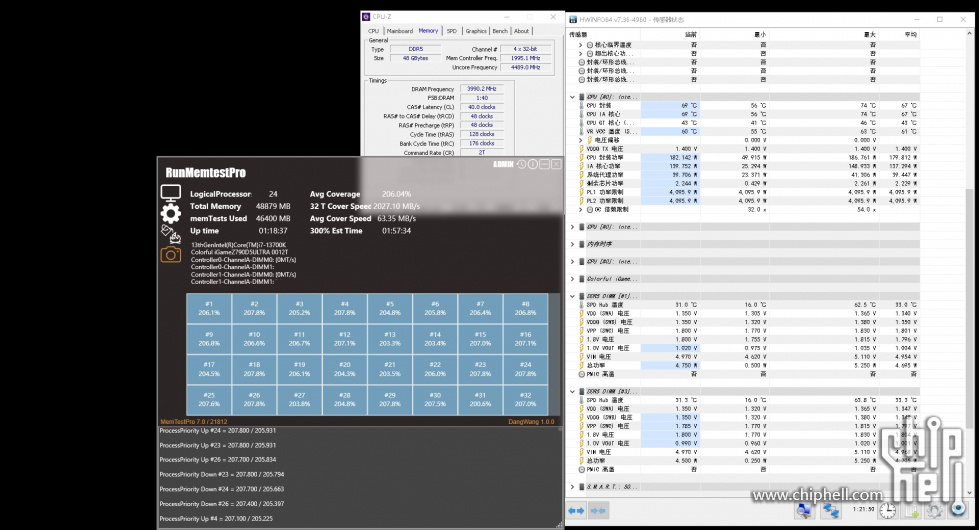The image size is (979, 530).
Task: Click HWiNFO magnifier monitor icon
Action: click(804, 511)
